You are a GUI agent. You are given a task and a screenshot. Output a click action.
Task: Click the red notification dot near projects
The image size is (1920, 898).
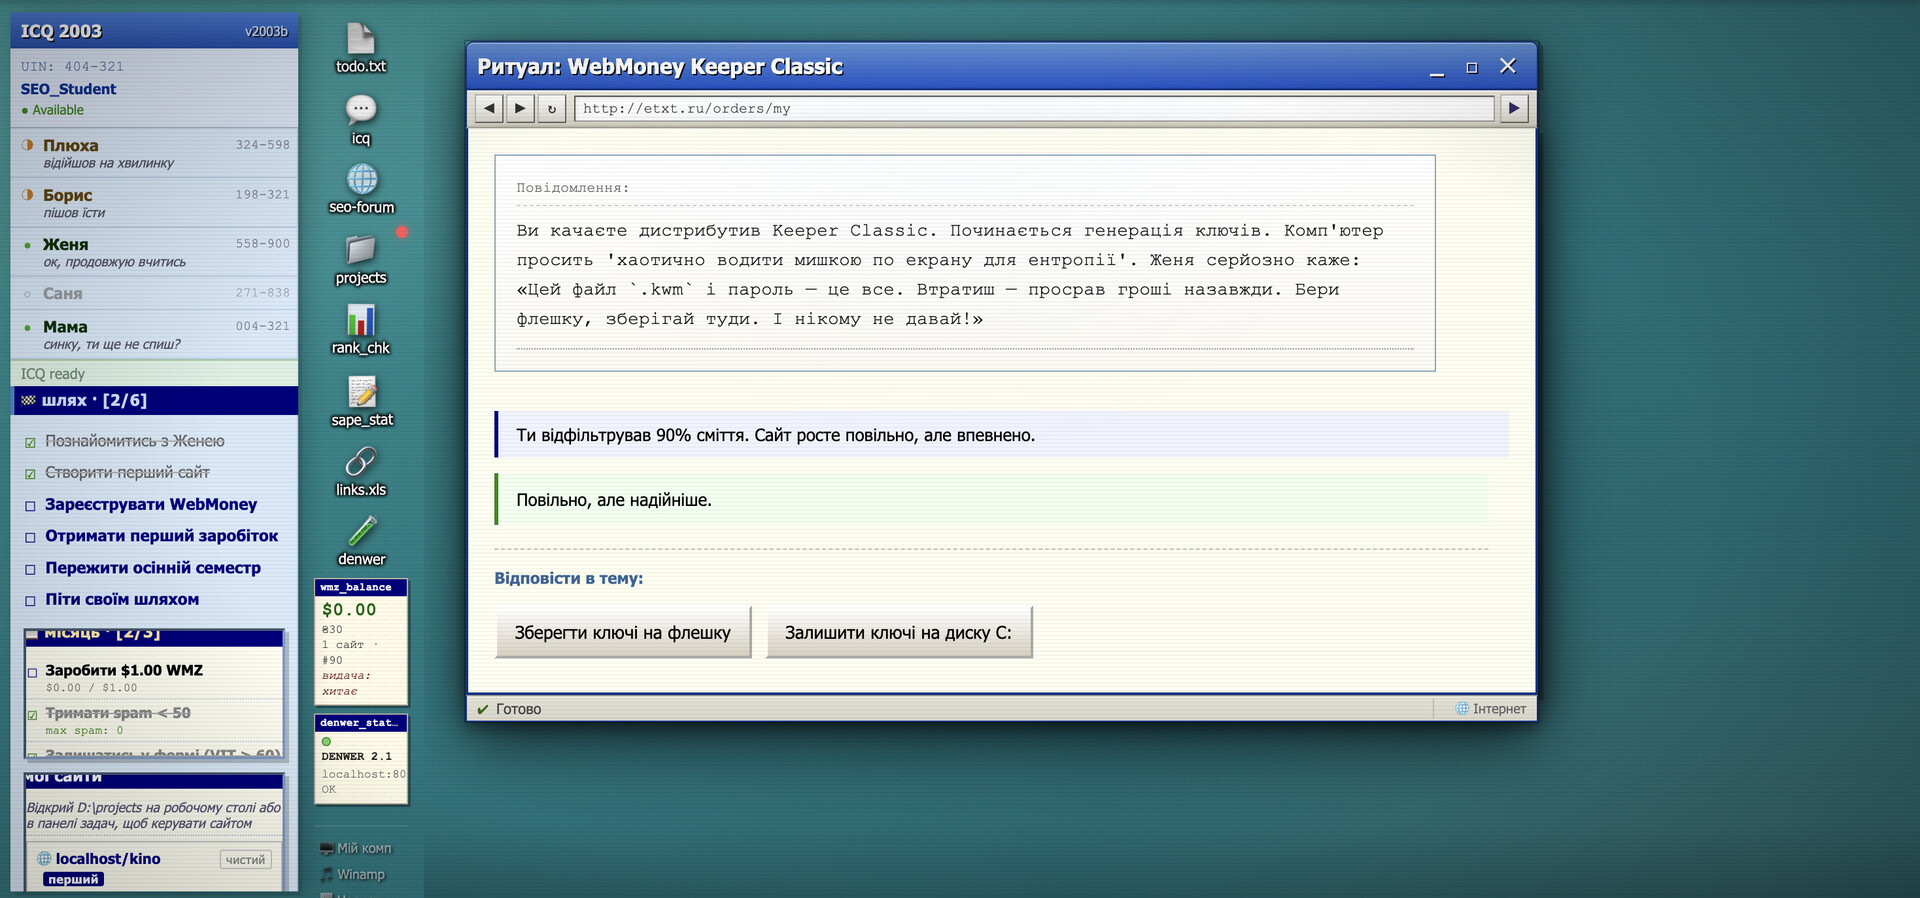(x=402, y=232)
